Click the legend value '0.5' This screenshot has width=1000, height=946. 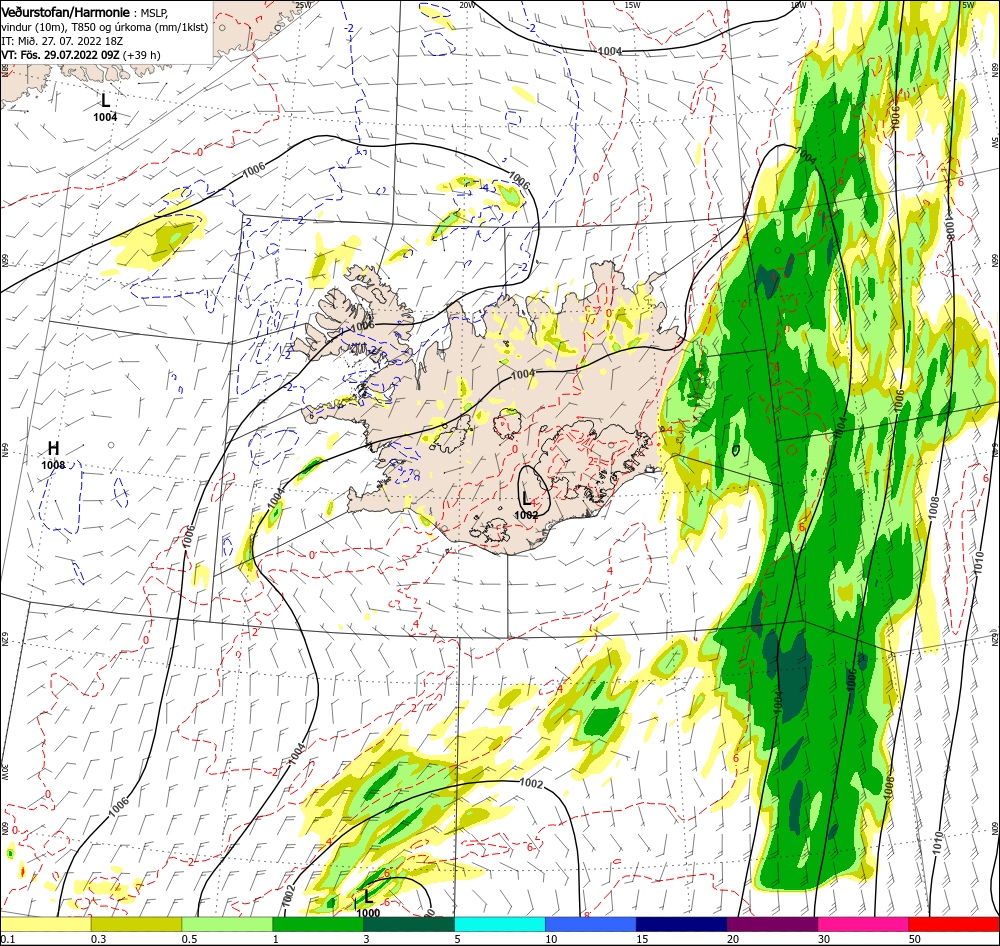[189, 939]
